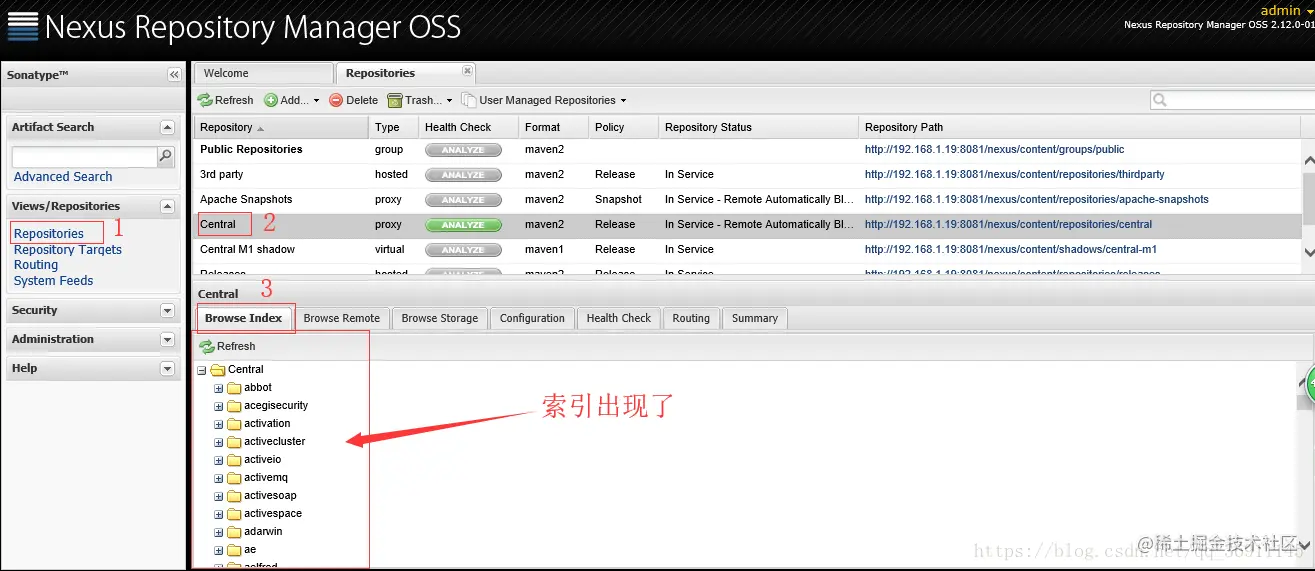Click the Artifact Search magnifier icon
Viewport: 1315px width, 571px height.
click(x=166, y=156)
